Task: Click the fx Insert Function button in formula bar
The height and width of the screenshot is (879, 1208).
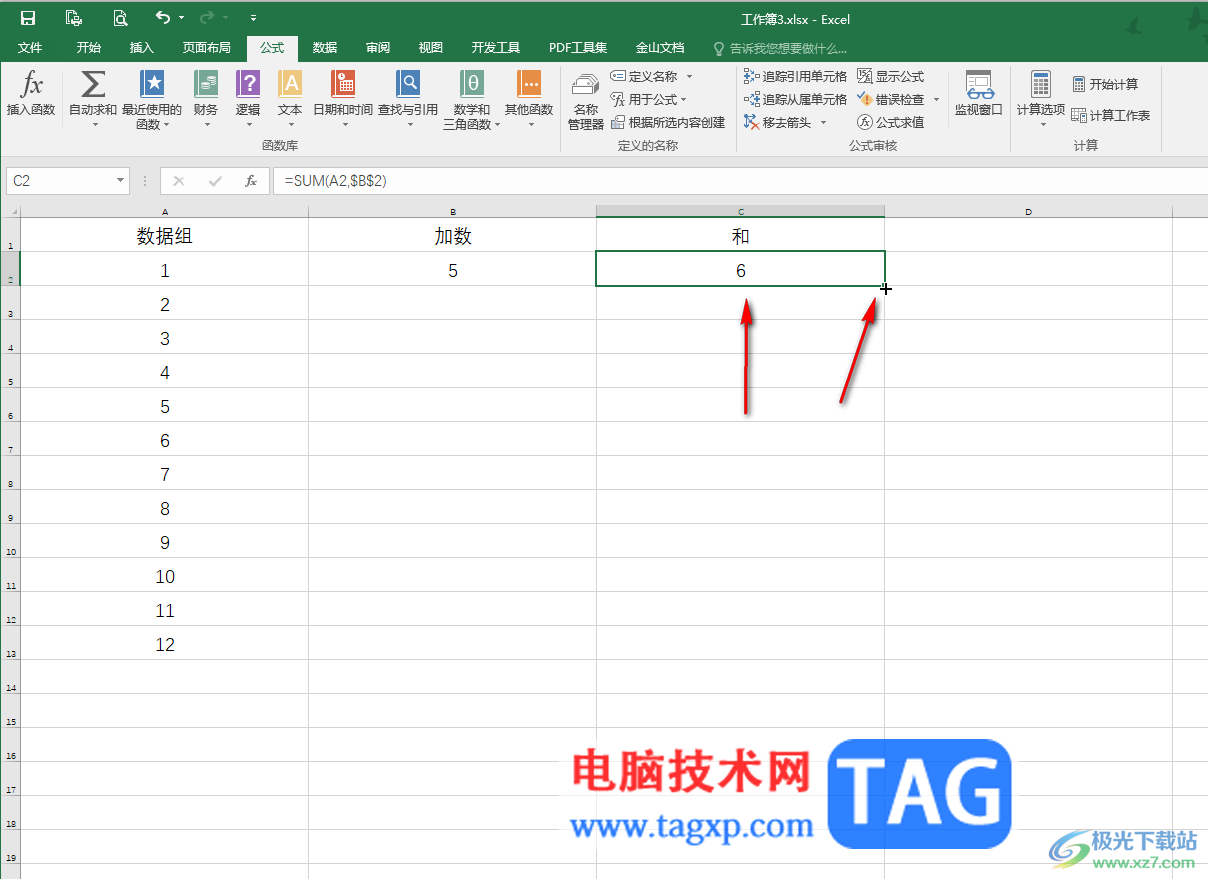Action: click(251, 181)
